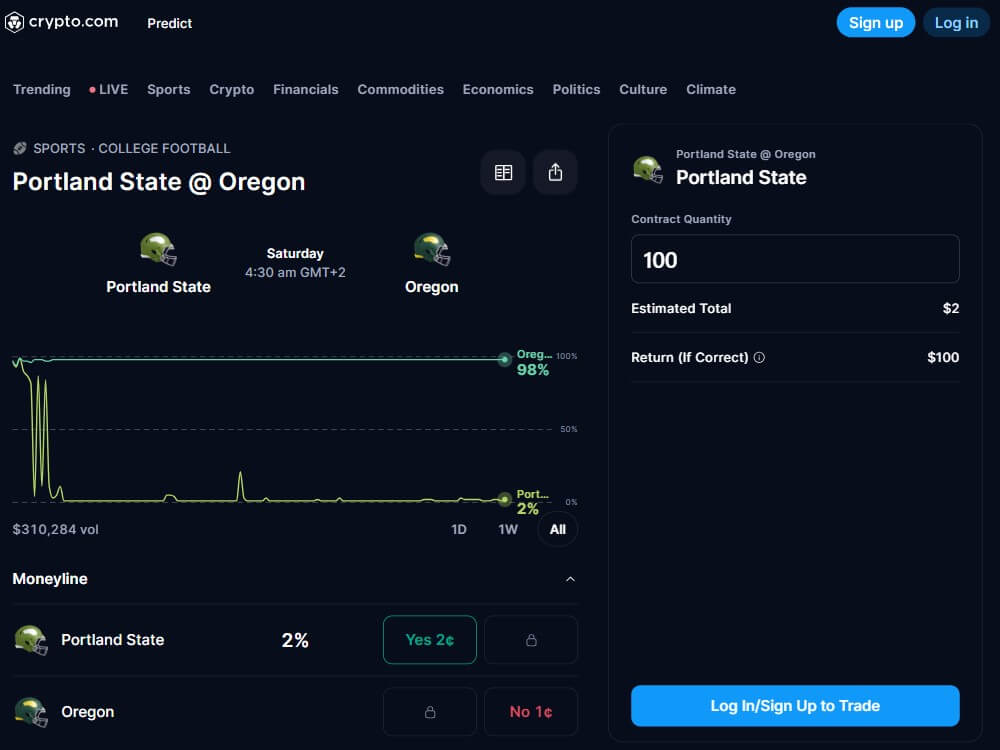Image resolution: width=1000 pixels, height=750 pixels.
Task: Open the Commodities category tab
Action: (401, 89)
